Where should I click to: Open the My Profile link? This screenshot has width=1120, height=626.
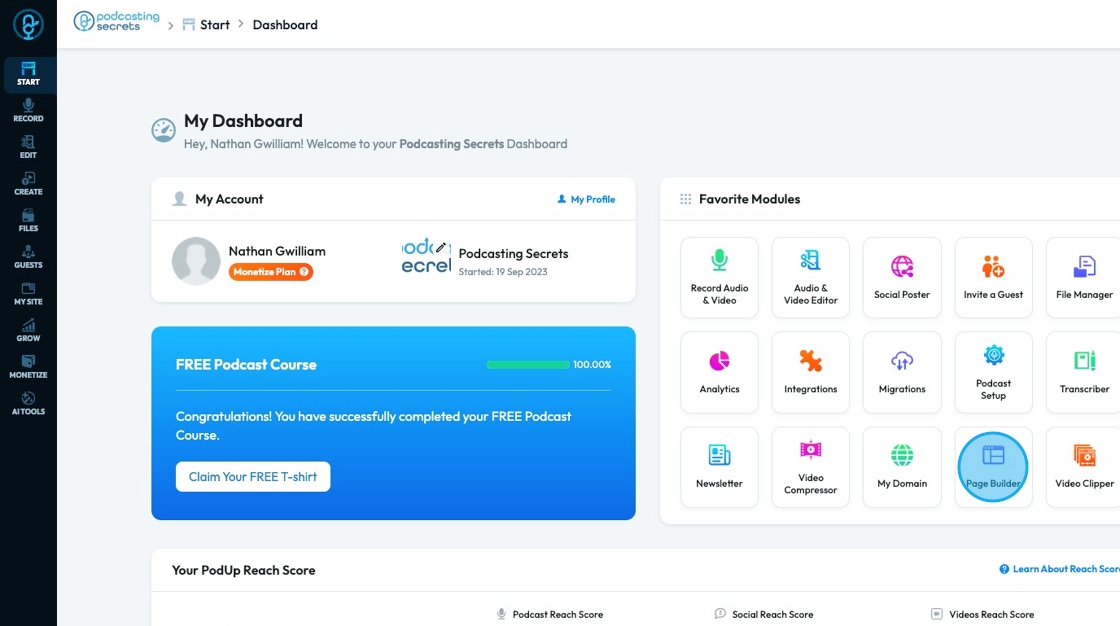tap(586, 199)
